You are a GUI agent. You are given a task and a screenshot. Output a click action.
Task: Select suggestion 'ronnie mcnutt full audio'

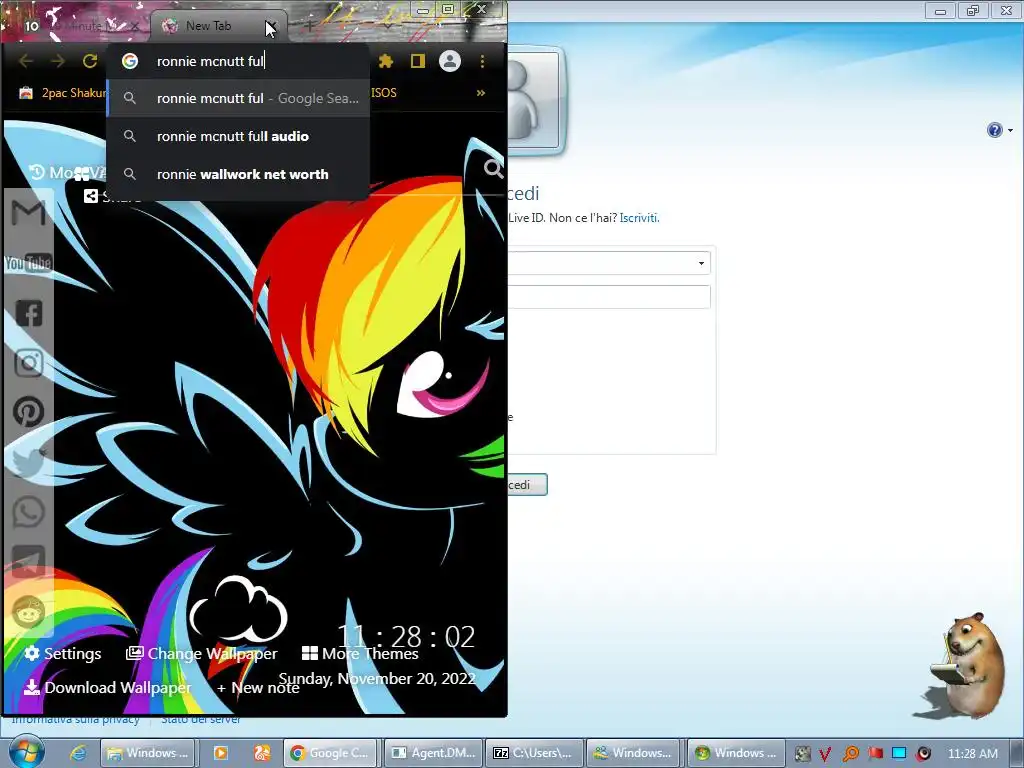tap(238, 136)
